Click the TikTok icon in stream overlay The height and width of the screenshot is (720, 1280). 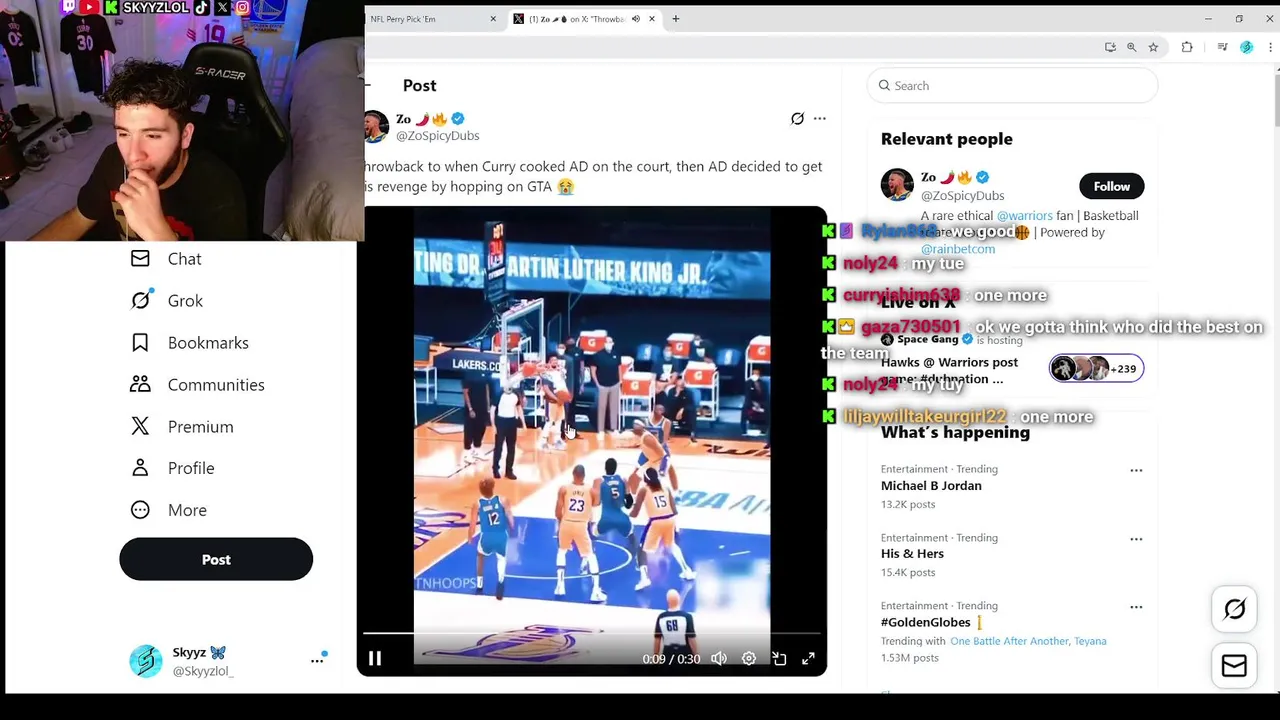(x=201, y=7)
